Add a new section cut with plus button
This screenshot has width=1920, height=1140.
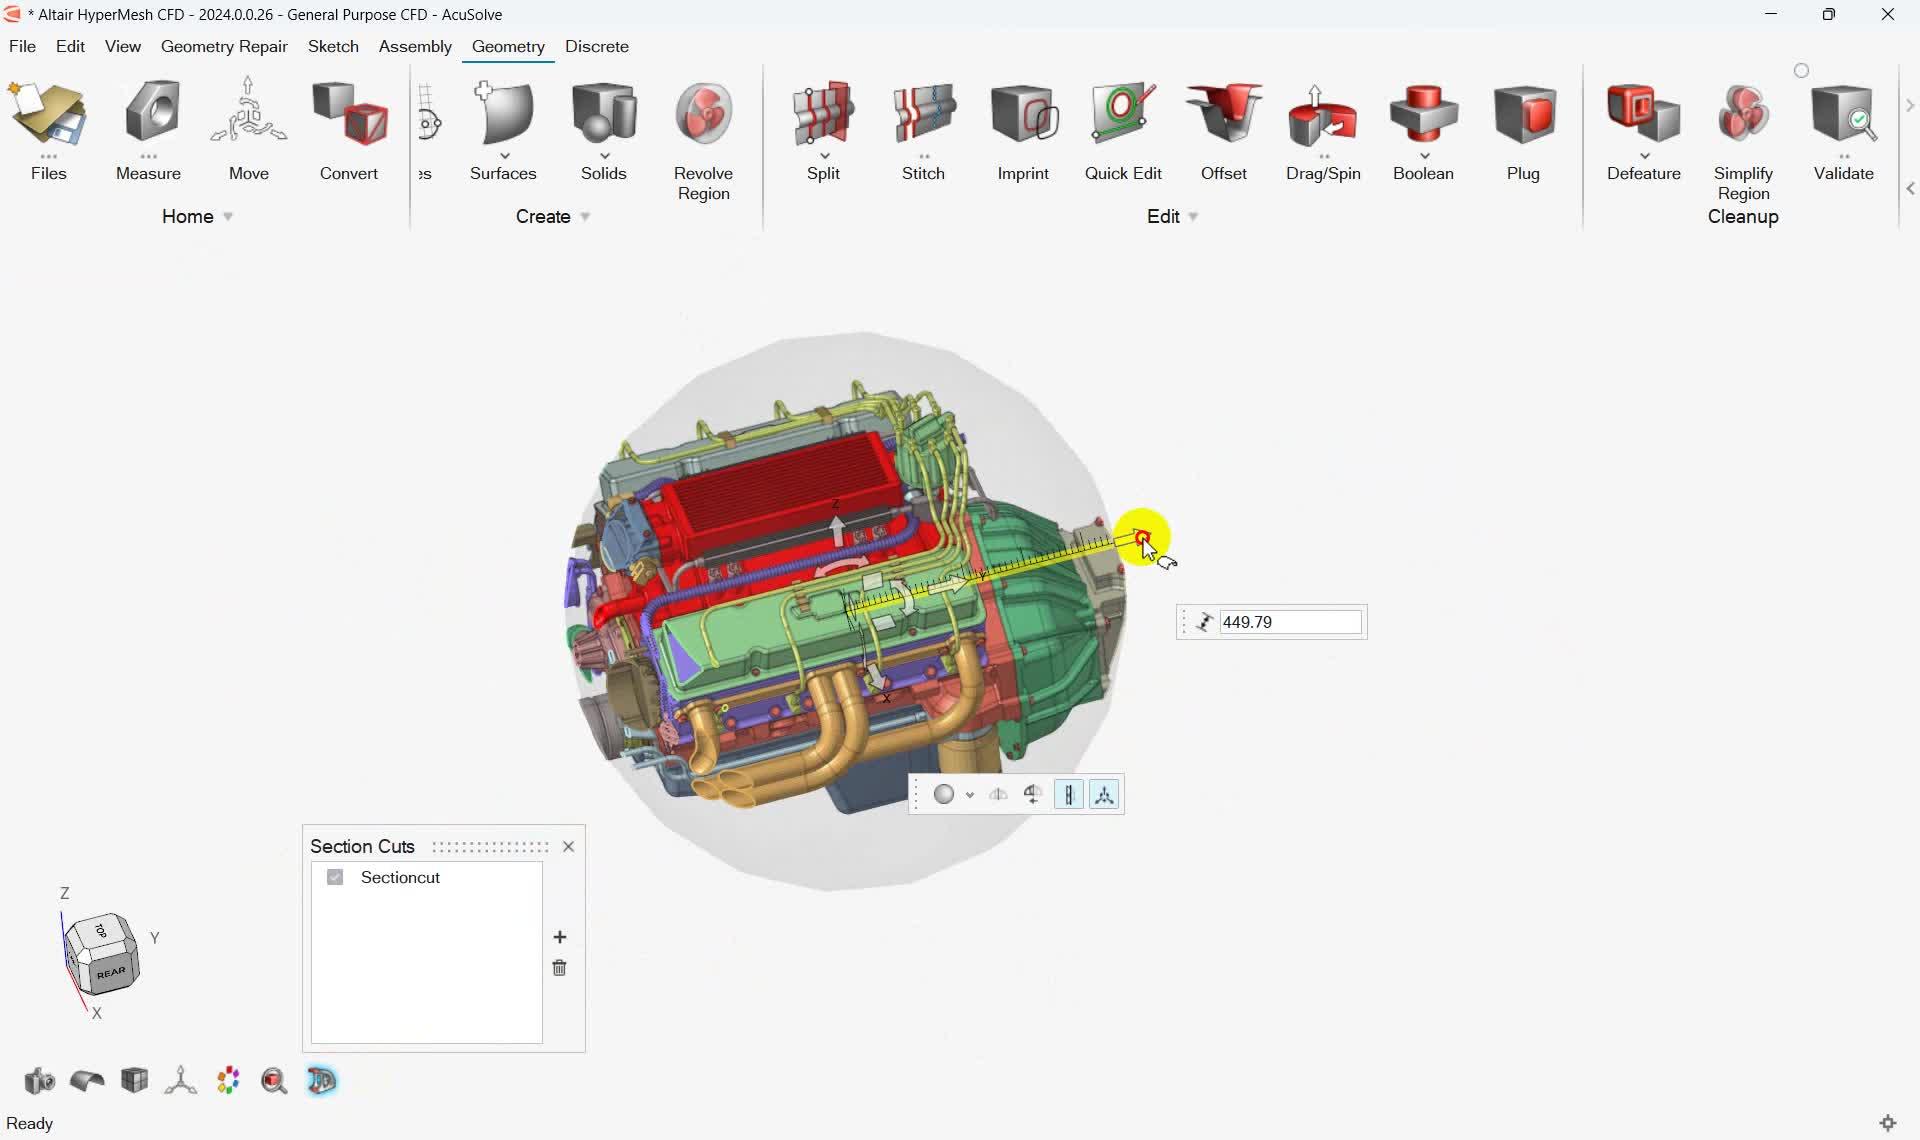coord(560,937)
